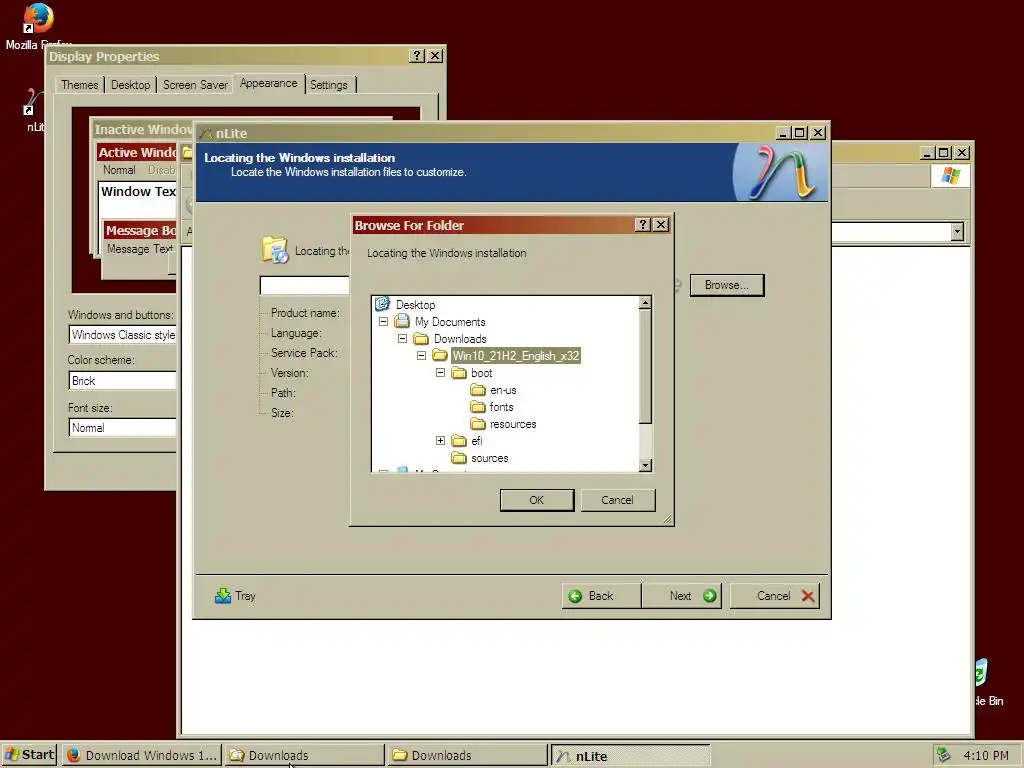1024x768 pixels.
Task: Select the Downloads folder icon in tree
Action: click(421, 338)
